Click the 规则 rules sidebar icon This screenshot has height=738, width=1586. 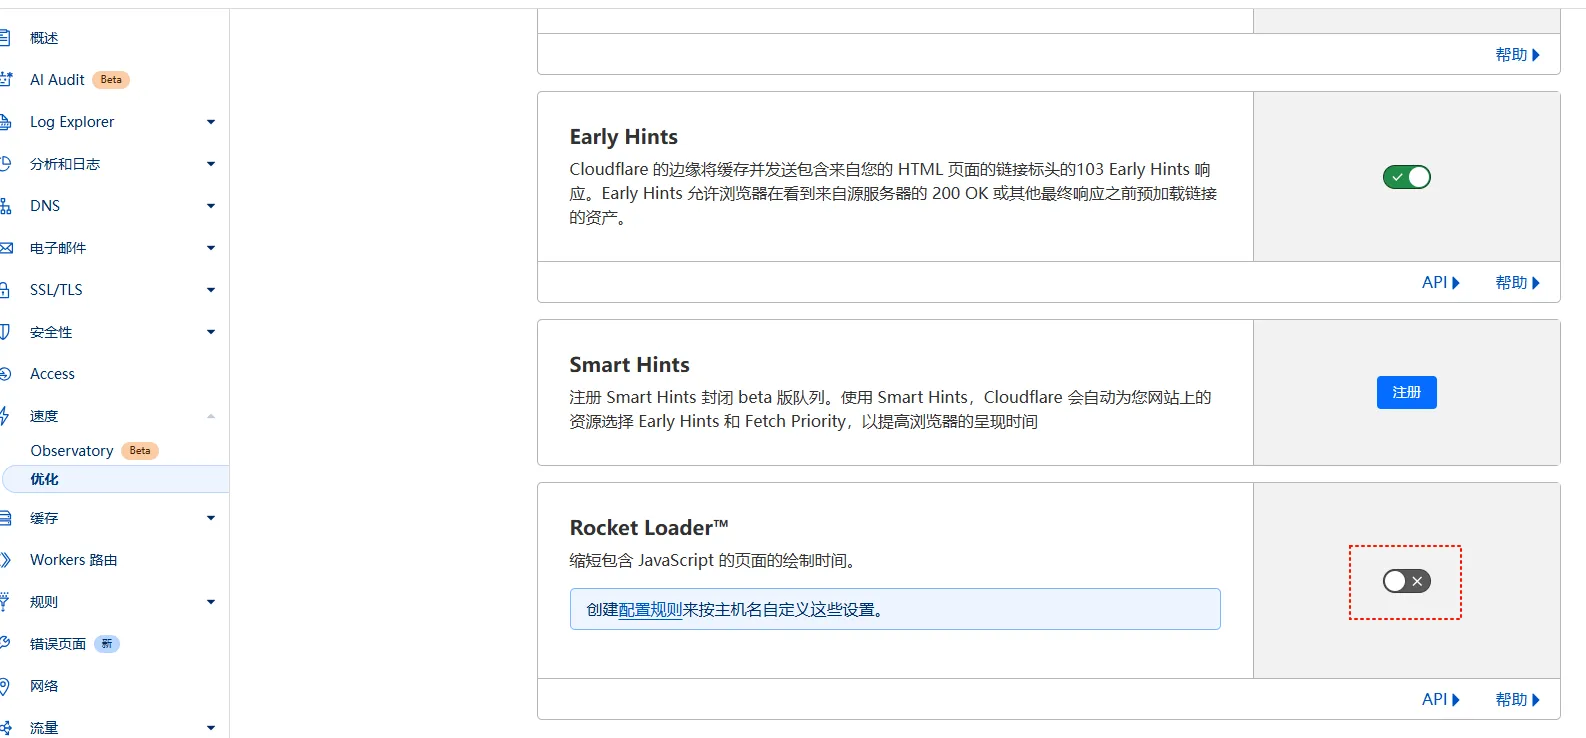[x=5, y=602]
